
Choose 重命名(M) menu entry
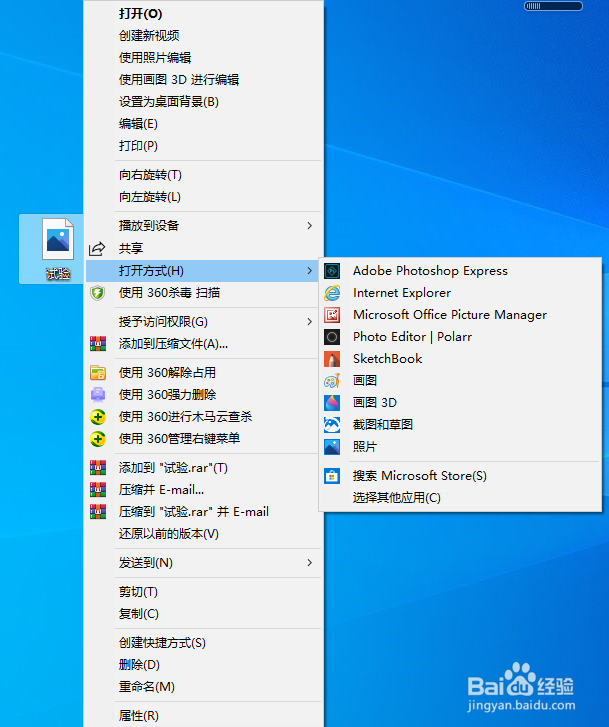coord(147,687)
